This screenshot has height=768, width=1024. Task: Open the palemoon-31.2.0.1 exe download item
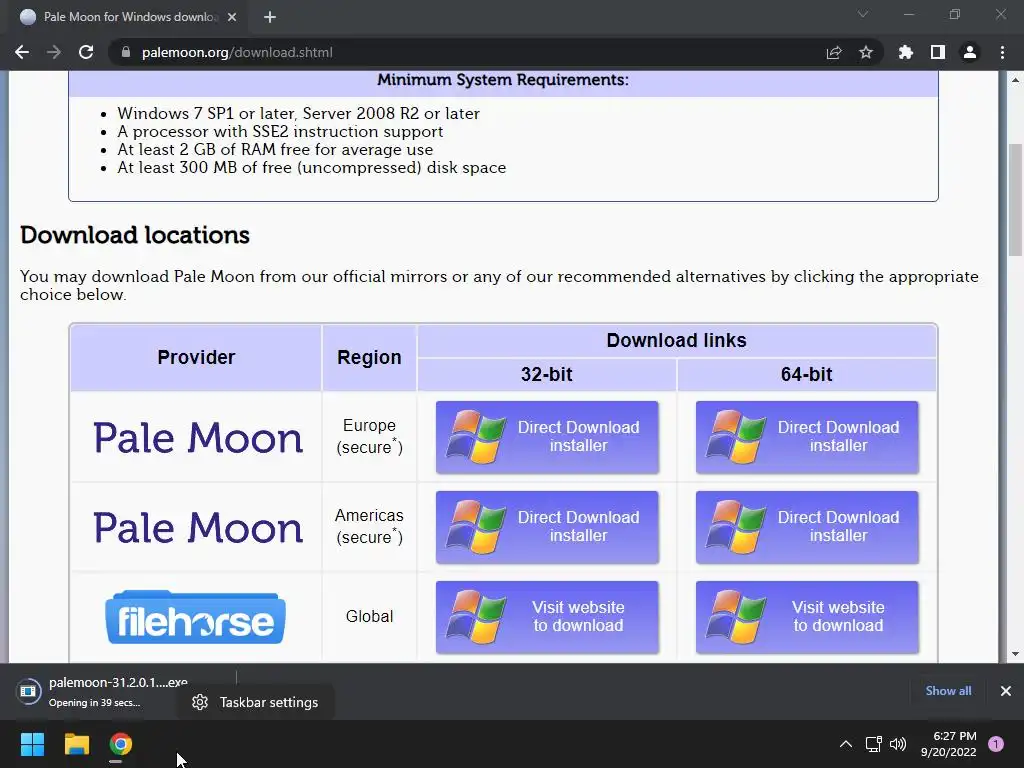(x=118, y=691)
